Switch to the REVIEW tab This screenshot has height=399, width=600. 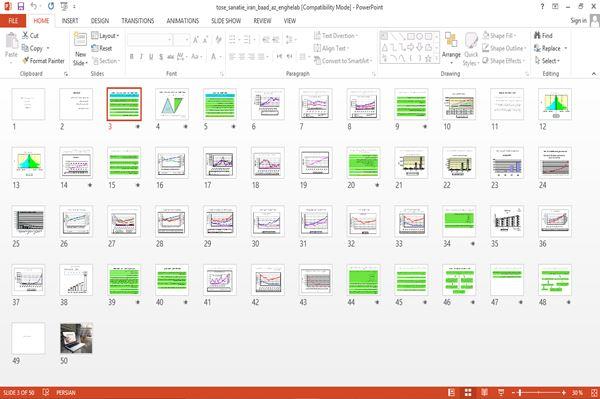(262, 21)
